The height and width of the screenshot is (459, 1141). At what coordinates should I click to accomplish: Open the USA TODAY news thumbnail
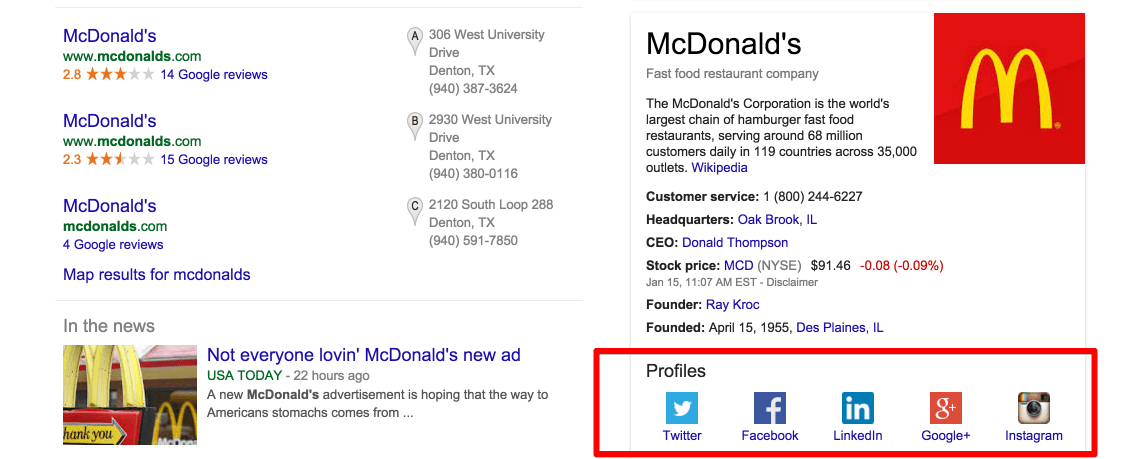[130, 395]
